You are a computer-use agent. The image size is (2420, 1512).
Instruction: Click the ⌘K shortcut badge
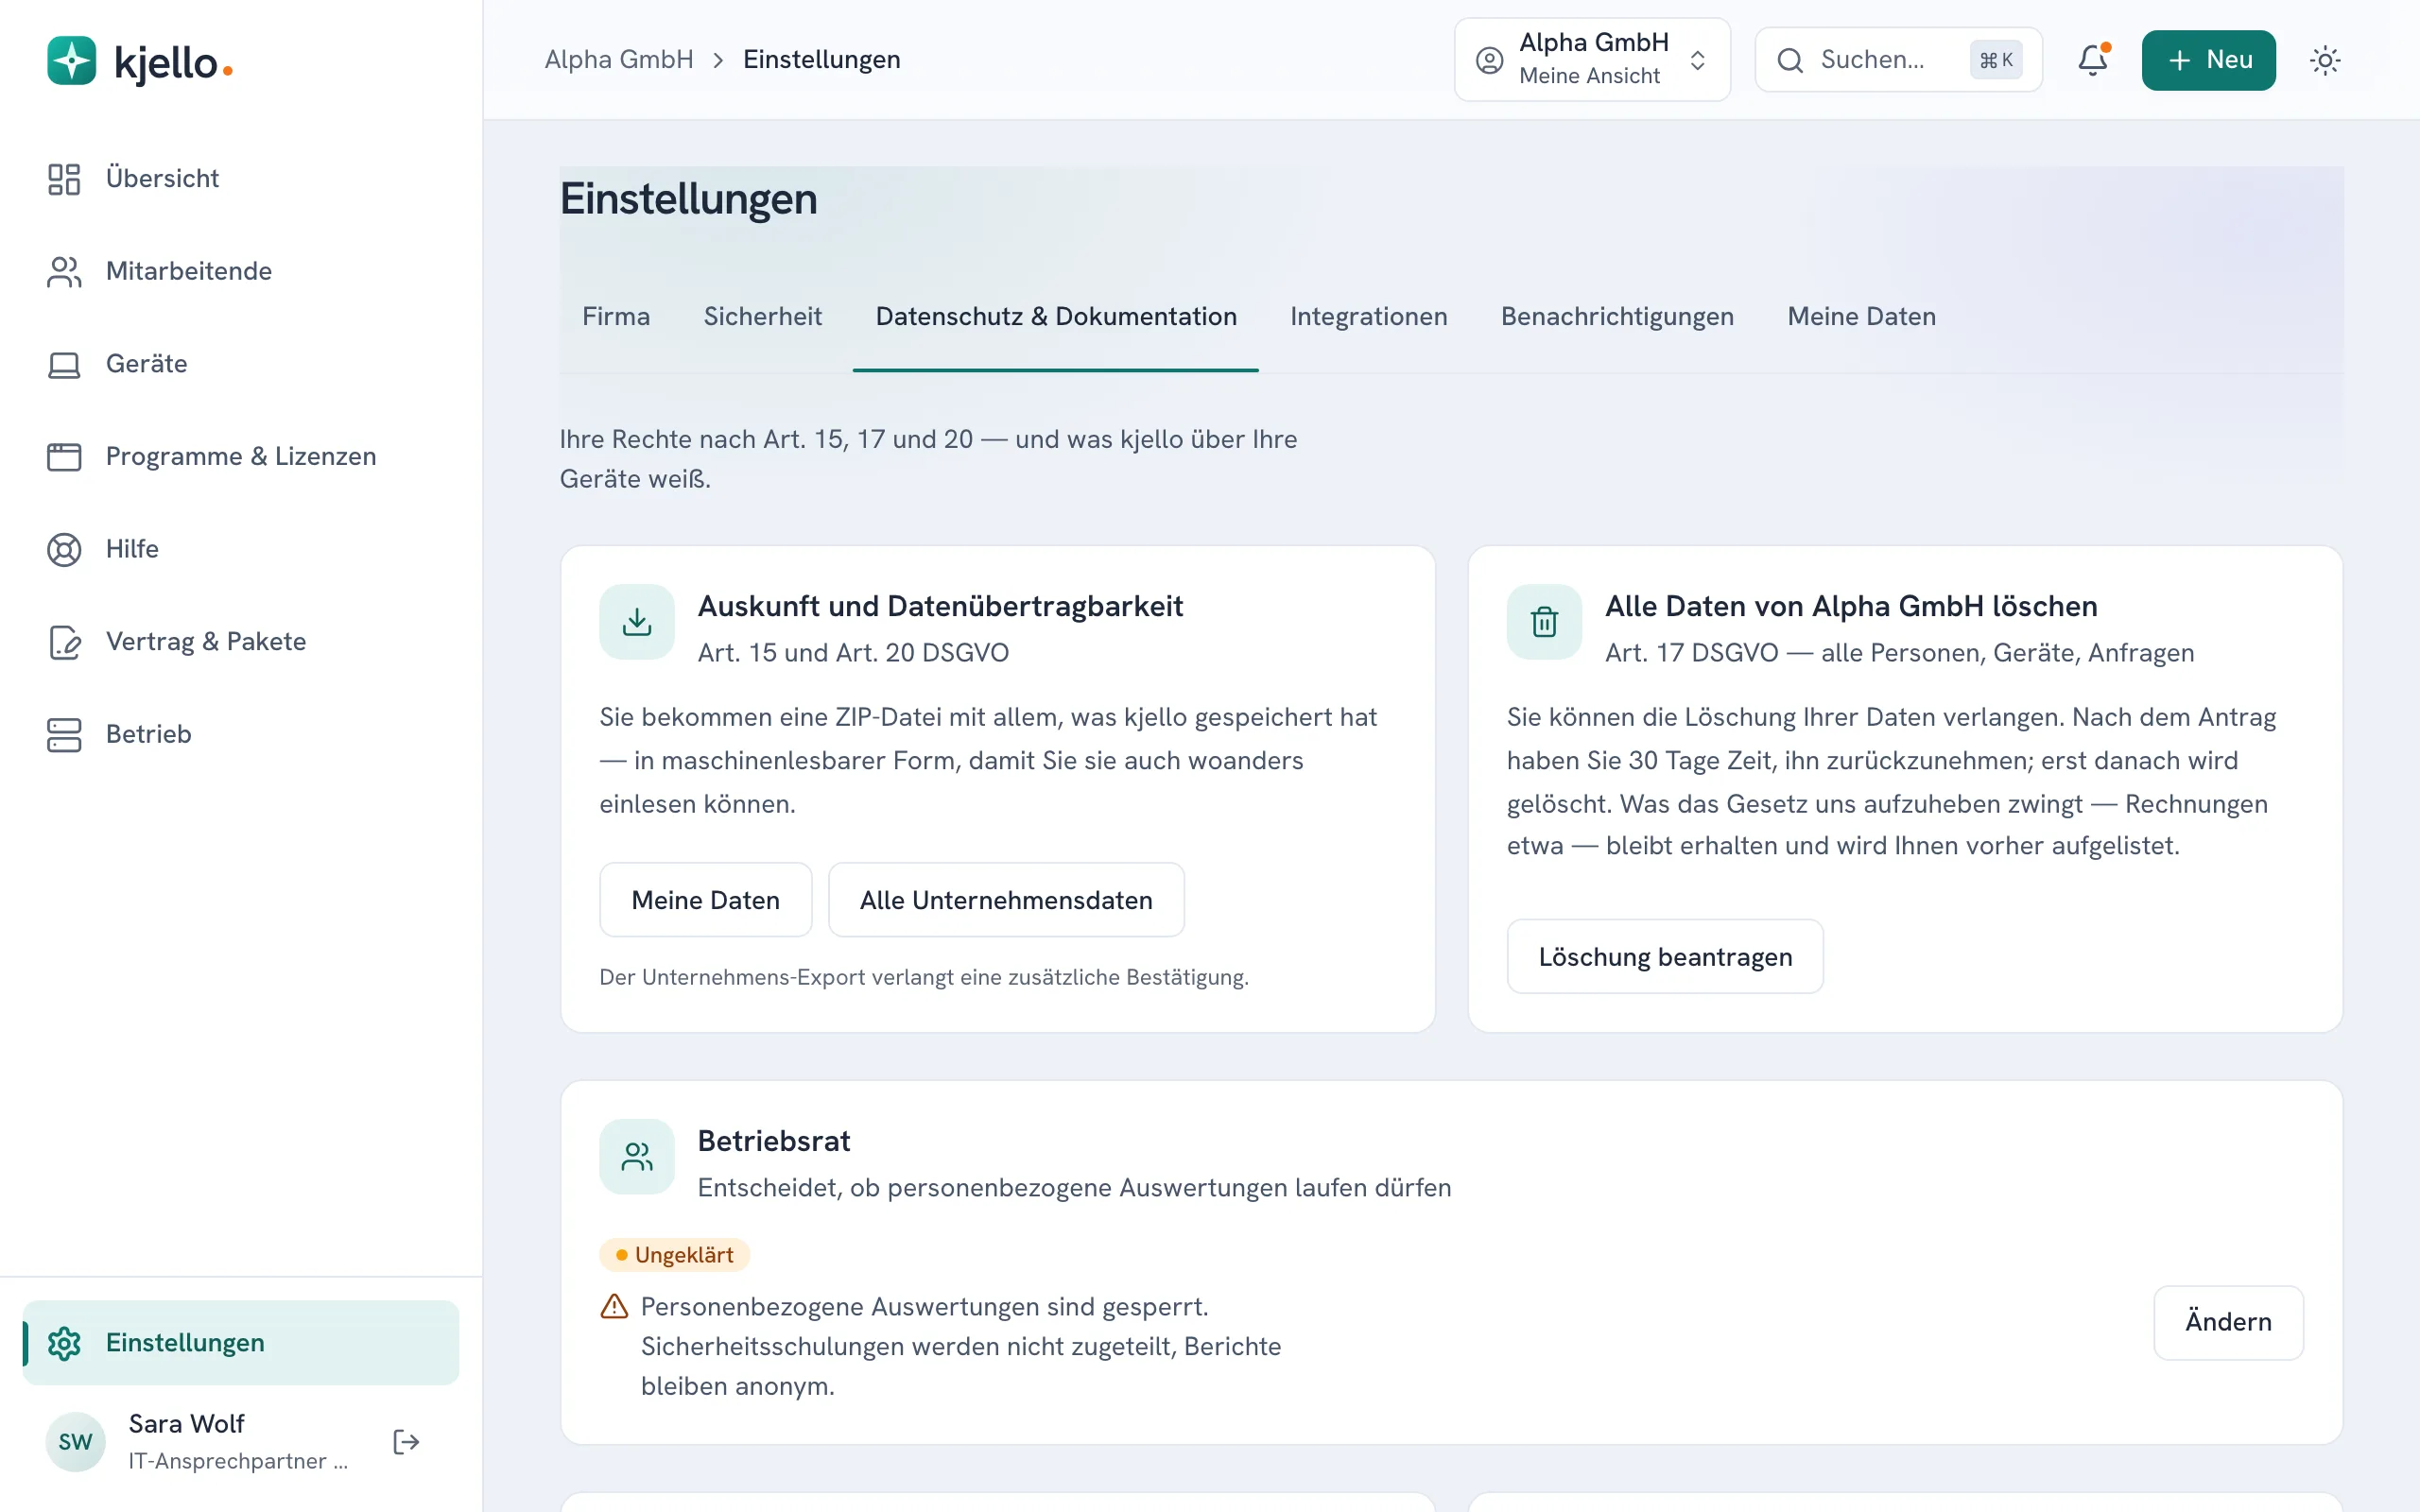tap(1996, 60)
